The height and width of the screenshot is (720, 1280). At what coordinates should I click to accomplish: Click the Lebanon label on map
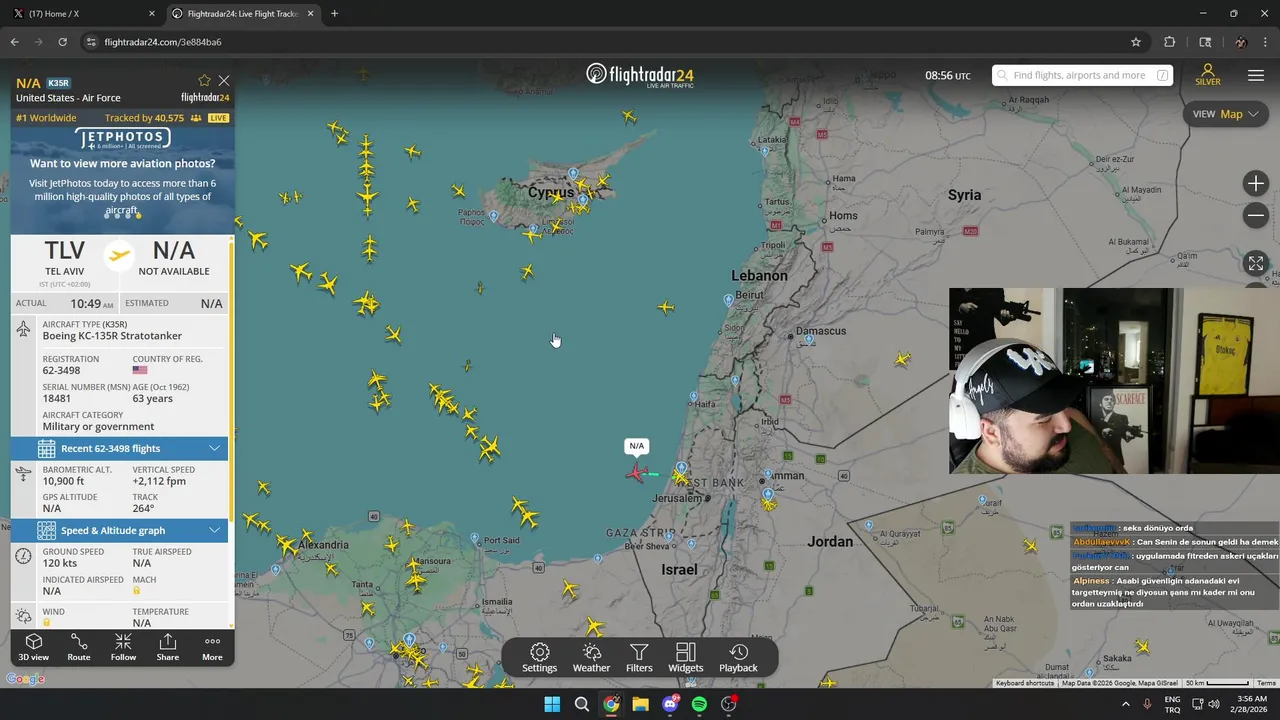click(760, 275)
